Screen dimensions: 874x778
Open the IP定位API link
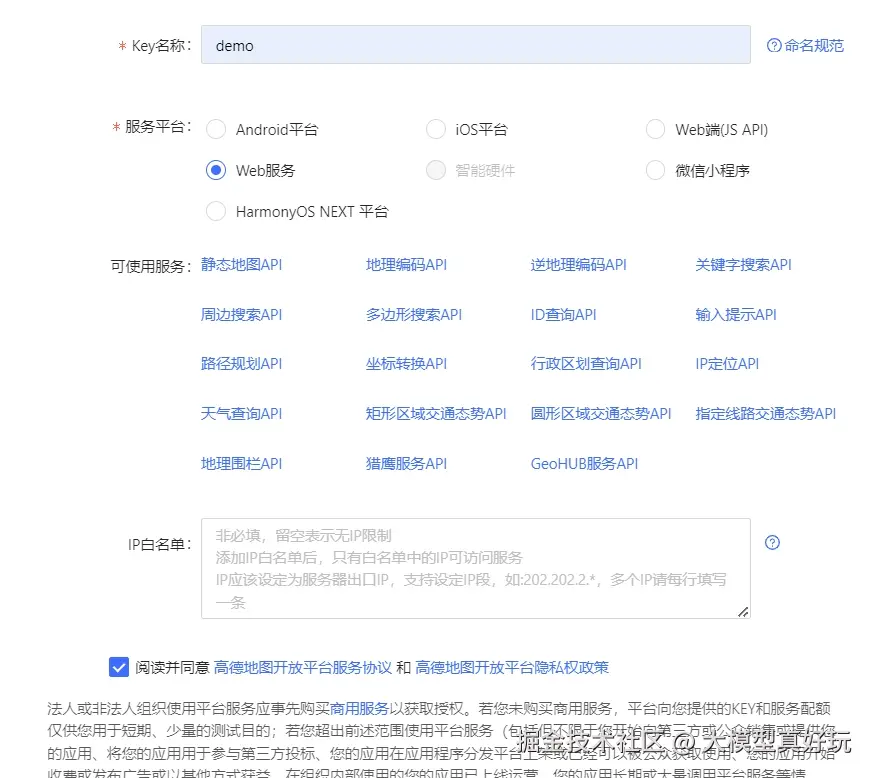point(727,364)
